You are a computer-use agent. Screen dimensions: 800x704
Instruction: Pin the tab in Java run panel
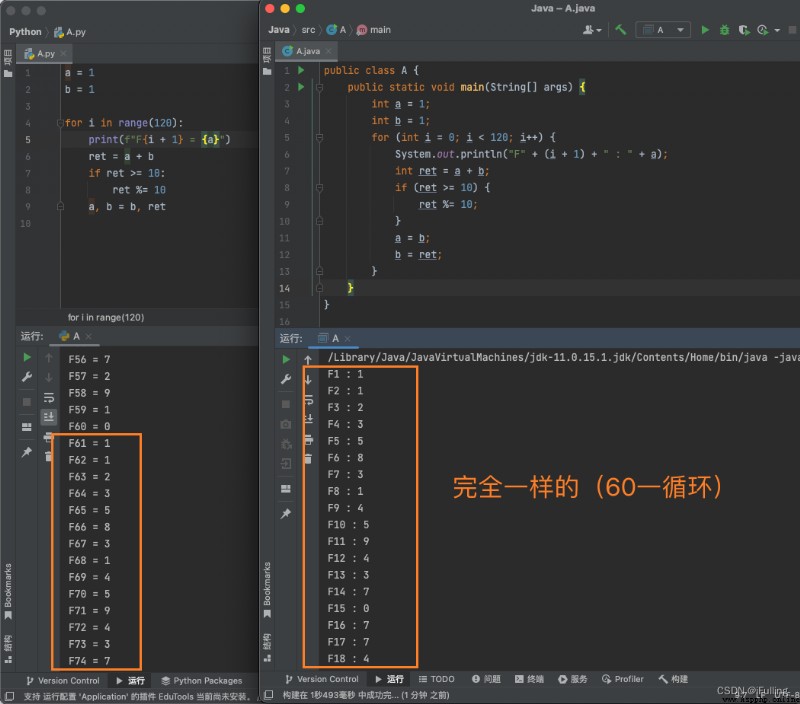point(286,514)
